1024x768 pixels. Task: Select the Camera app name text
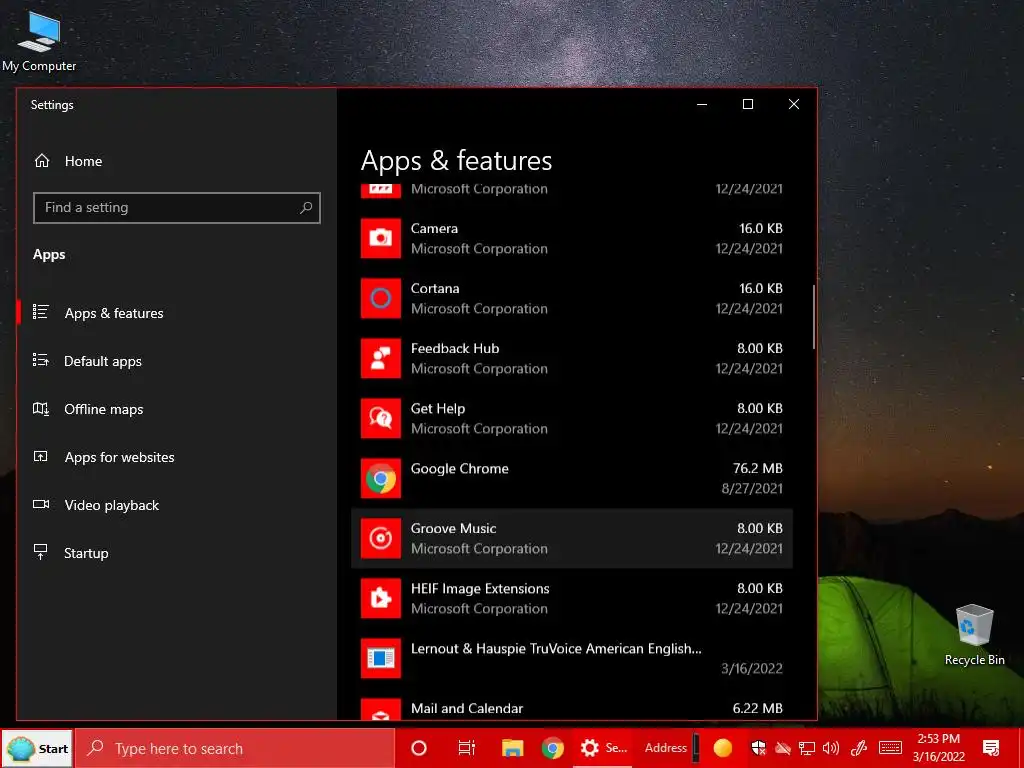click(434, 229)
